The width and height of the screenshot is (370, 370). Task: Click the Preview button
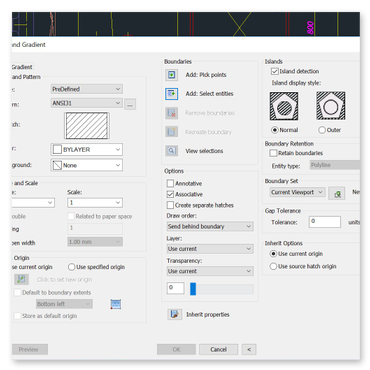(x=30, y=349)
